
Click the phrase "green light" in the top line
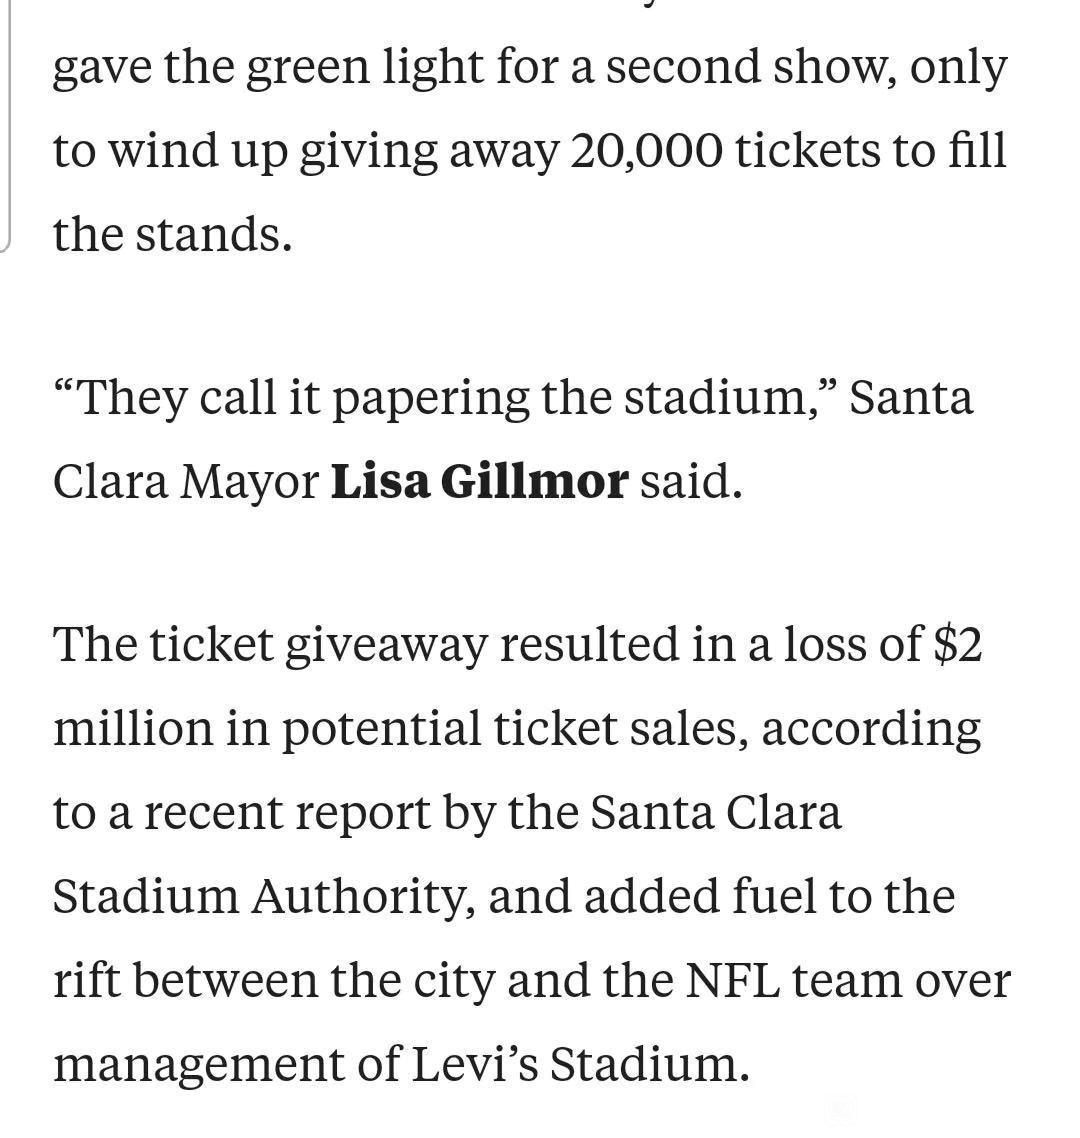365,69
